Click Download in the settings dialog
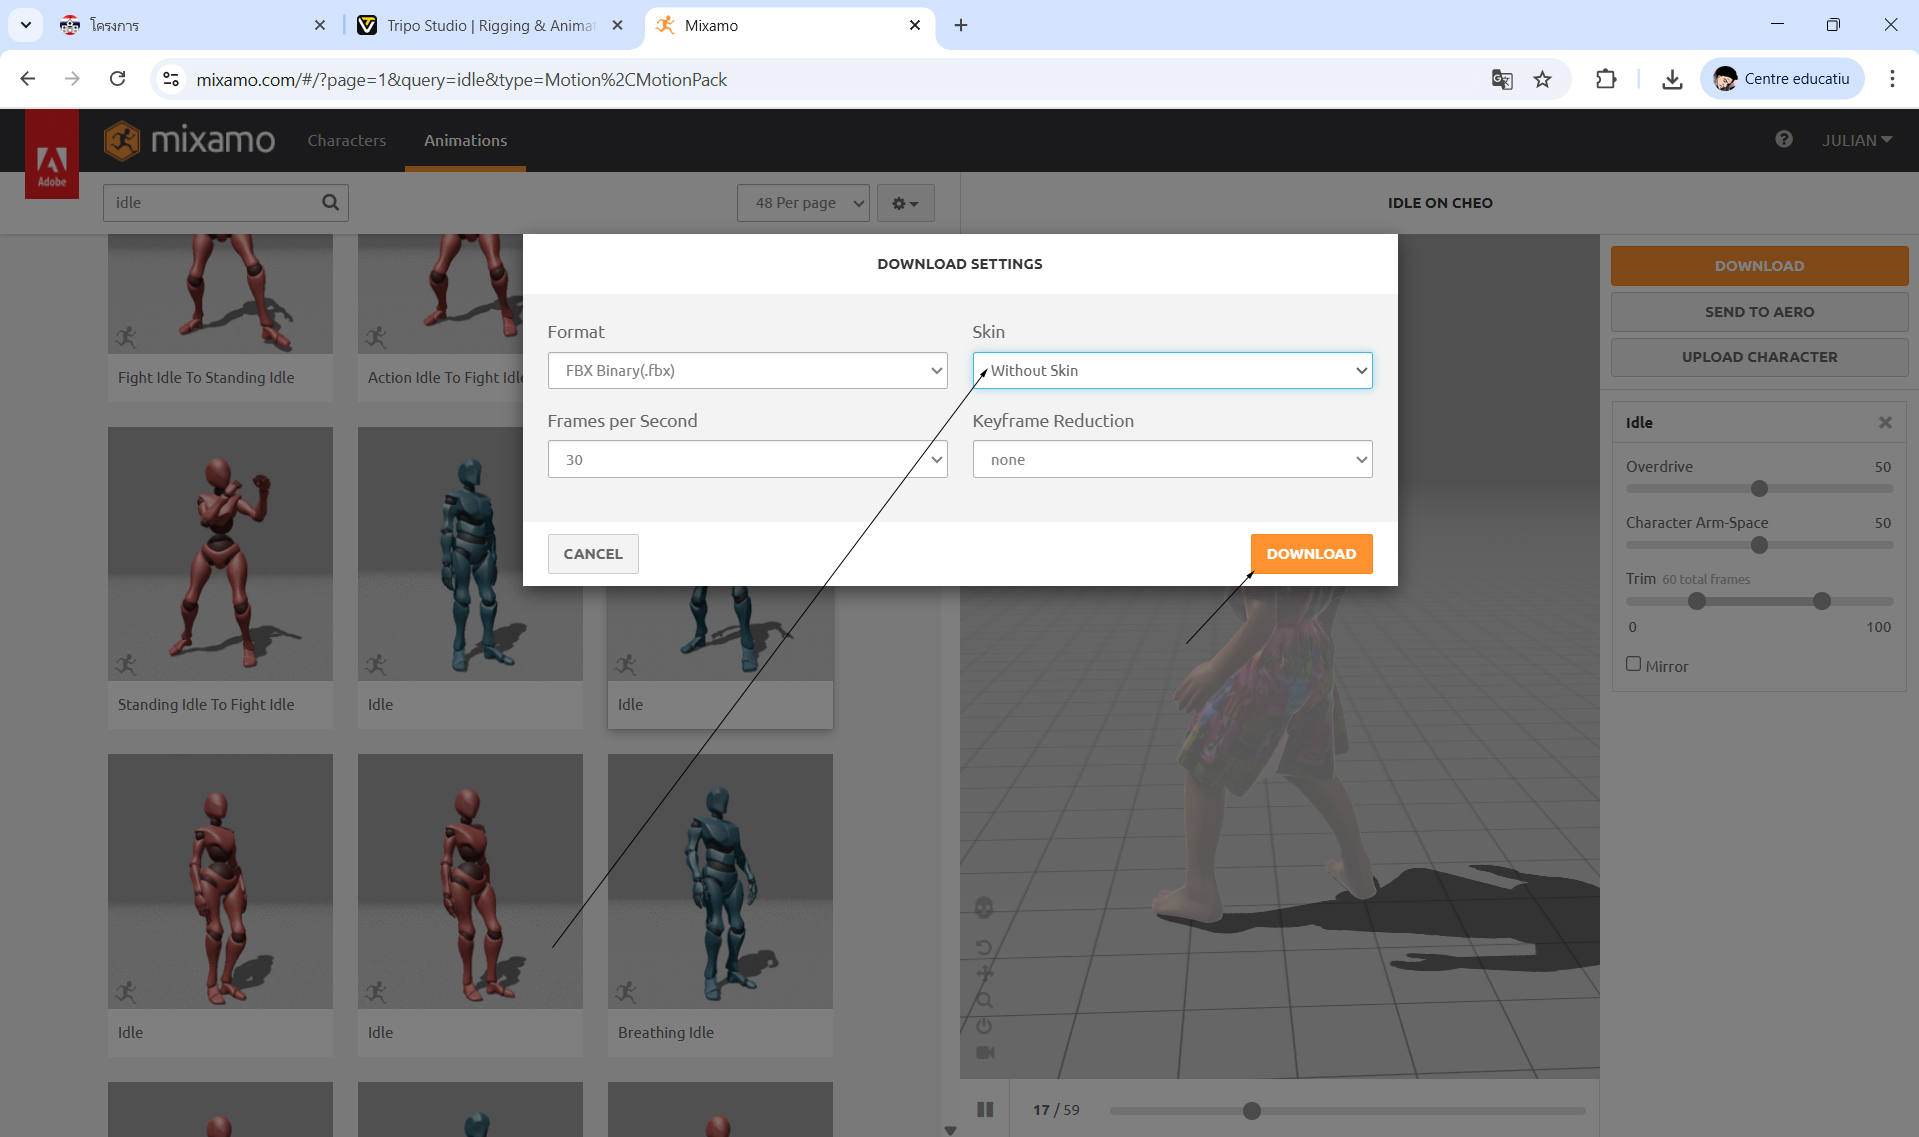Viewport: 1919px width, 1137px height. [x=1311, y=554]
